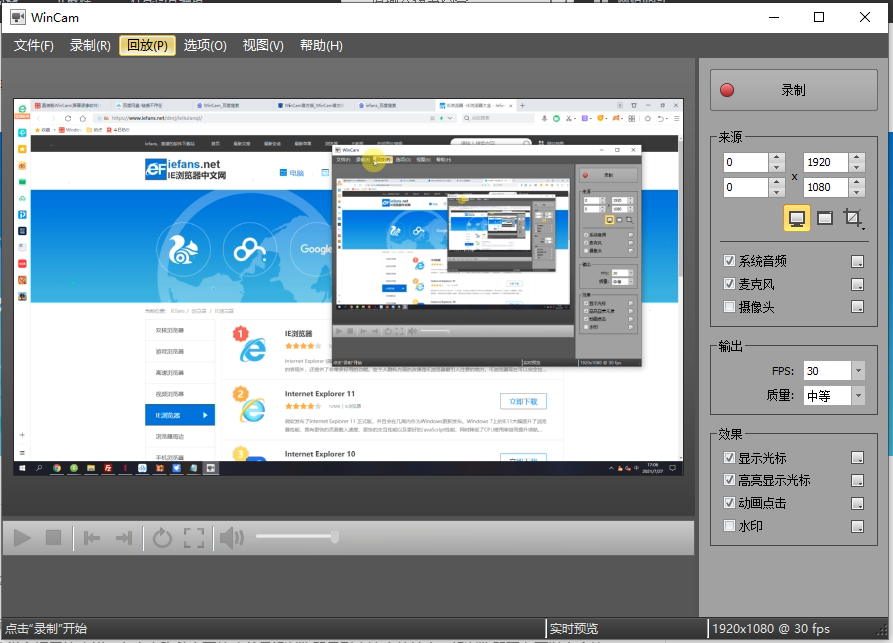Toggle the 显示光标 checkbox

(x=729, y=457)
